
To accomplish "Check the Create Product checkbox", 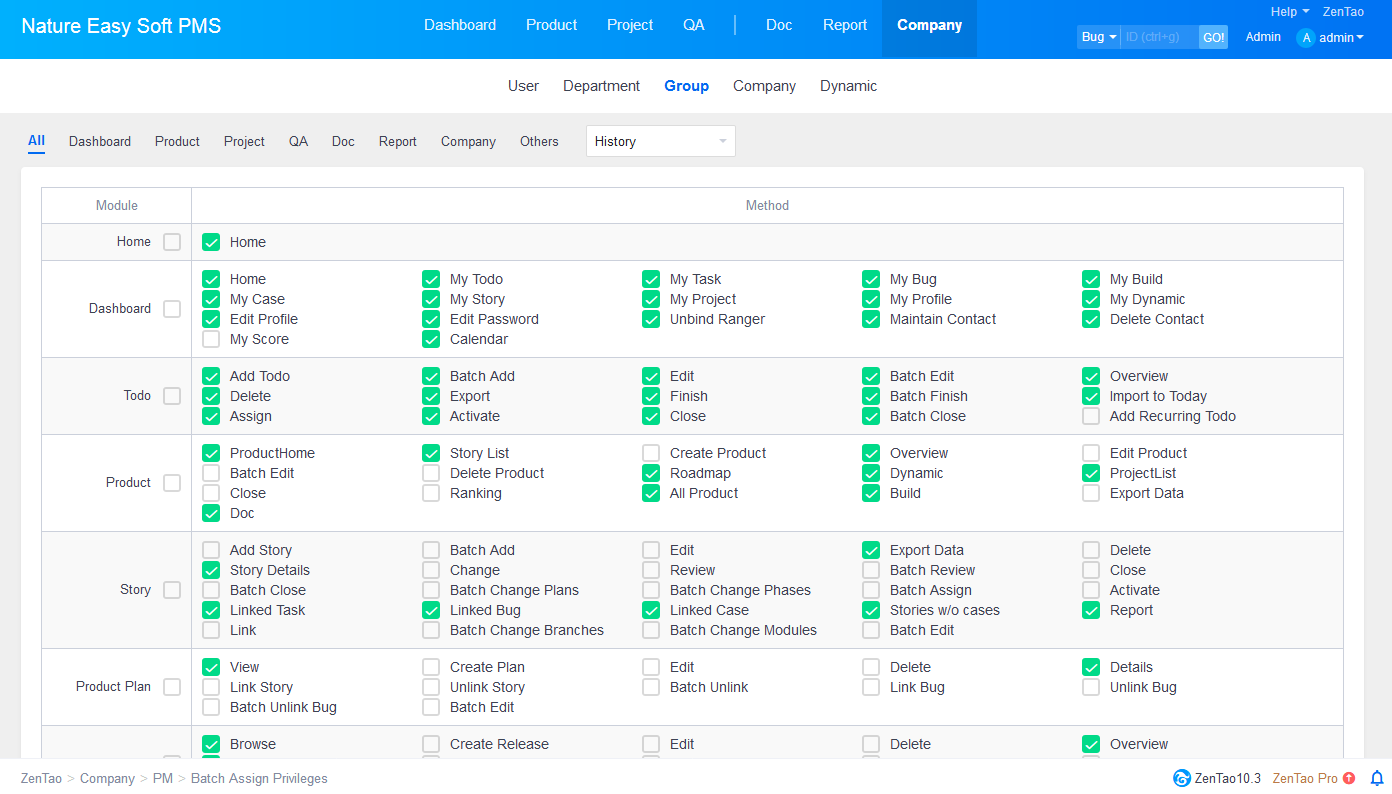I will 651,453.
